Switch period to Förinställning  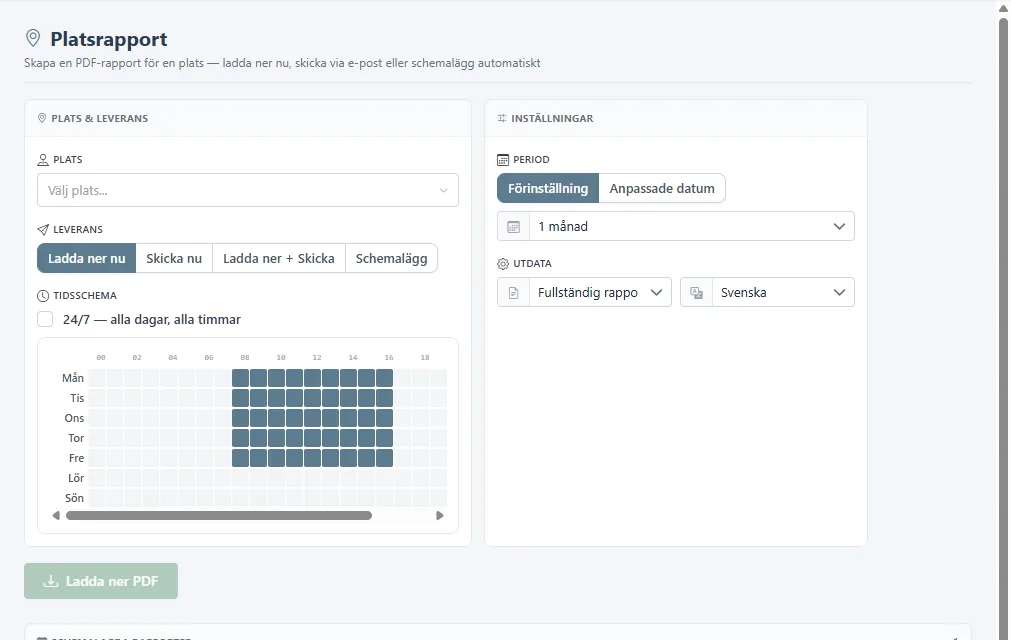point(548,188)
